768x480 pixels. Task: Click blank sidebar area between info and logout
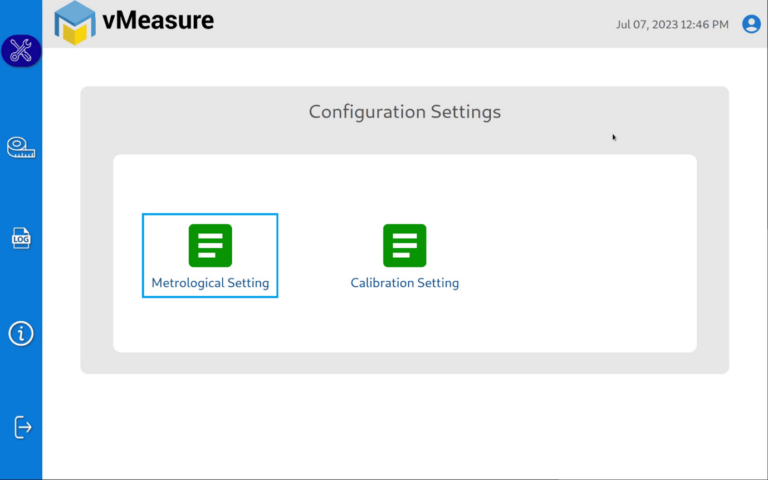click(21, 381)
